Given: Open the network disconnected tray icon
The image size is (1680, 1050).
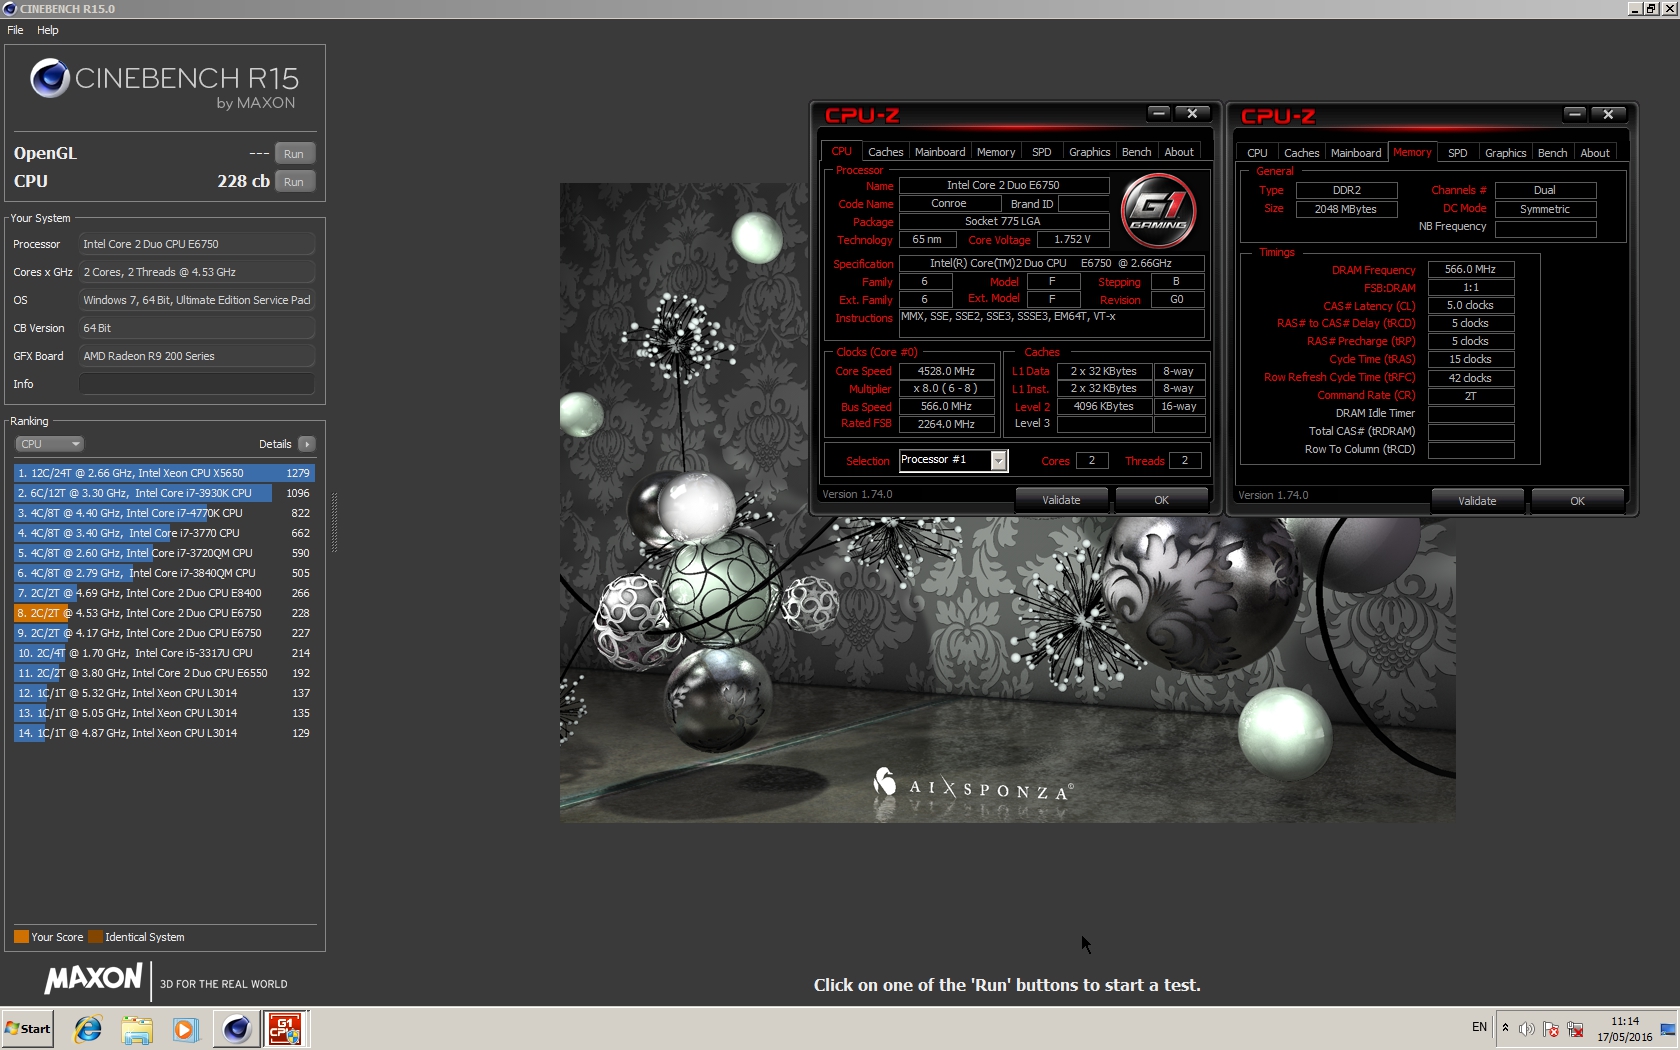Looking at the screenshot, I should point(1575,1028).
